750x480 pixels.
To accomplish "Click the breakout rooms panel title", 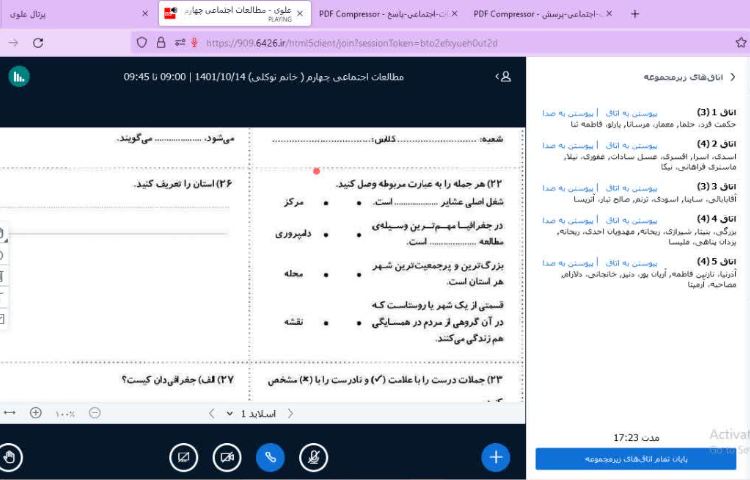I will click(683, 77).
